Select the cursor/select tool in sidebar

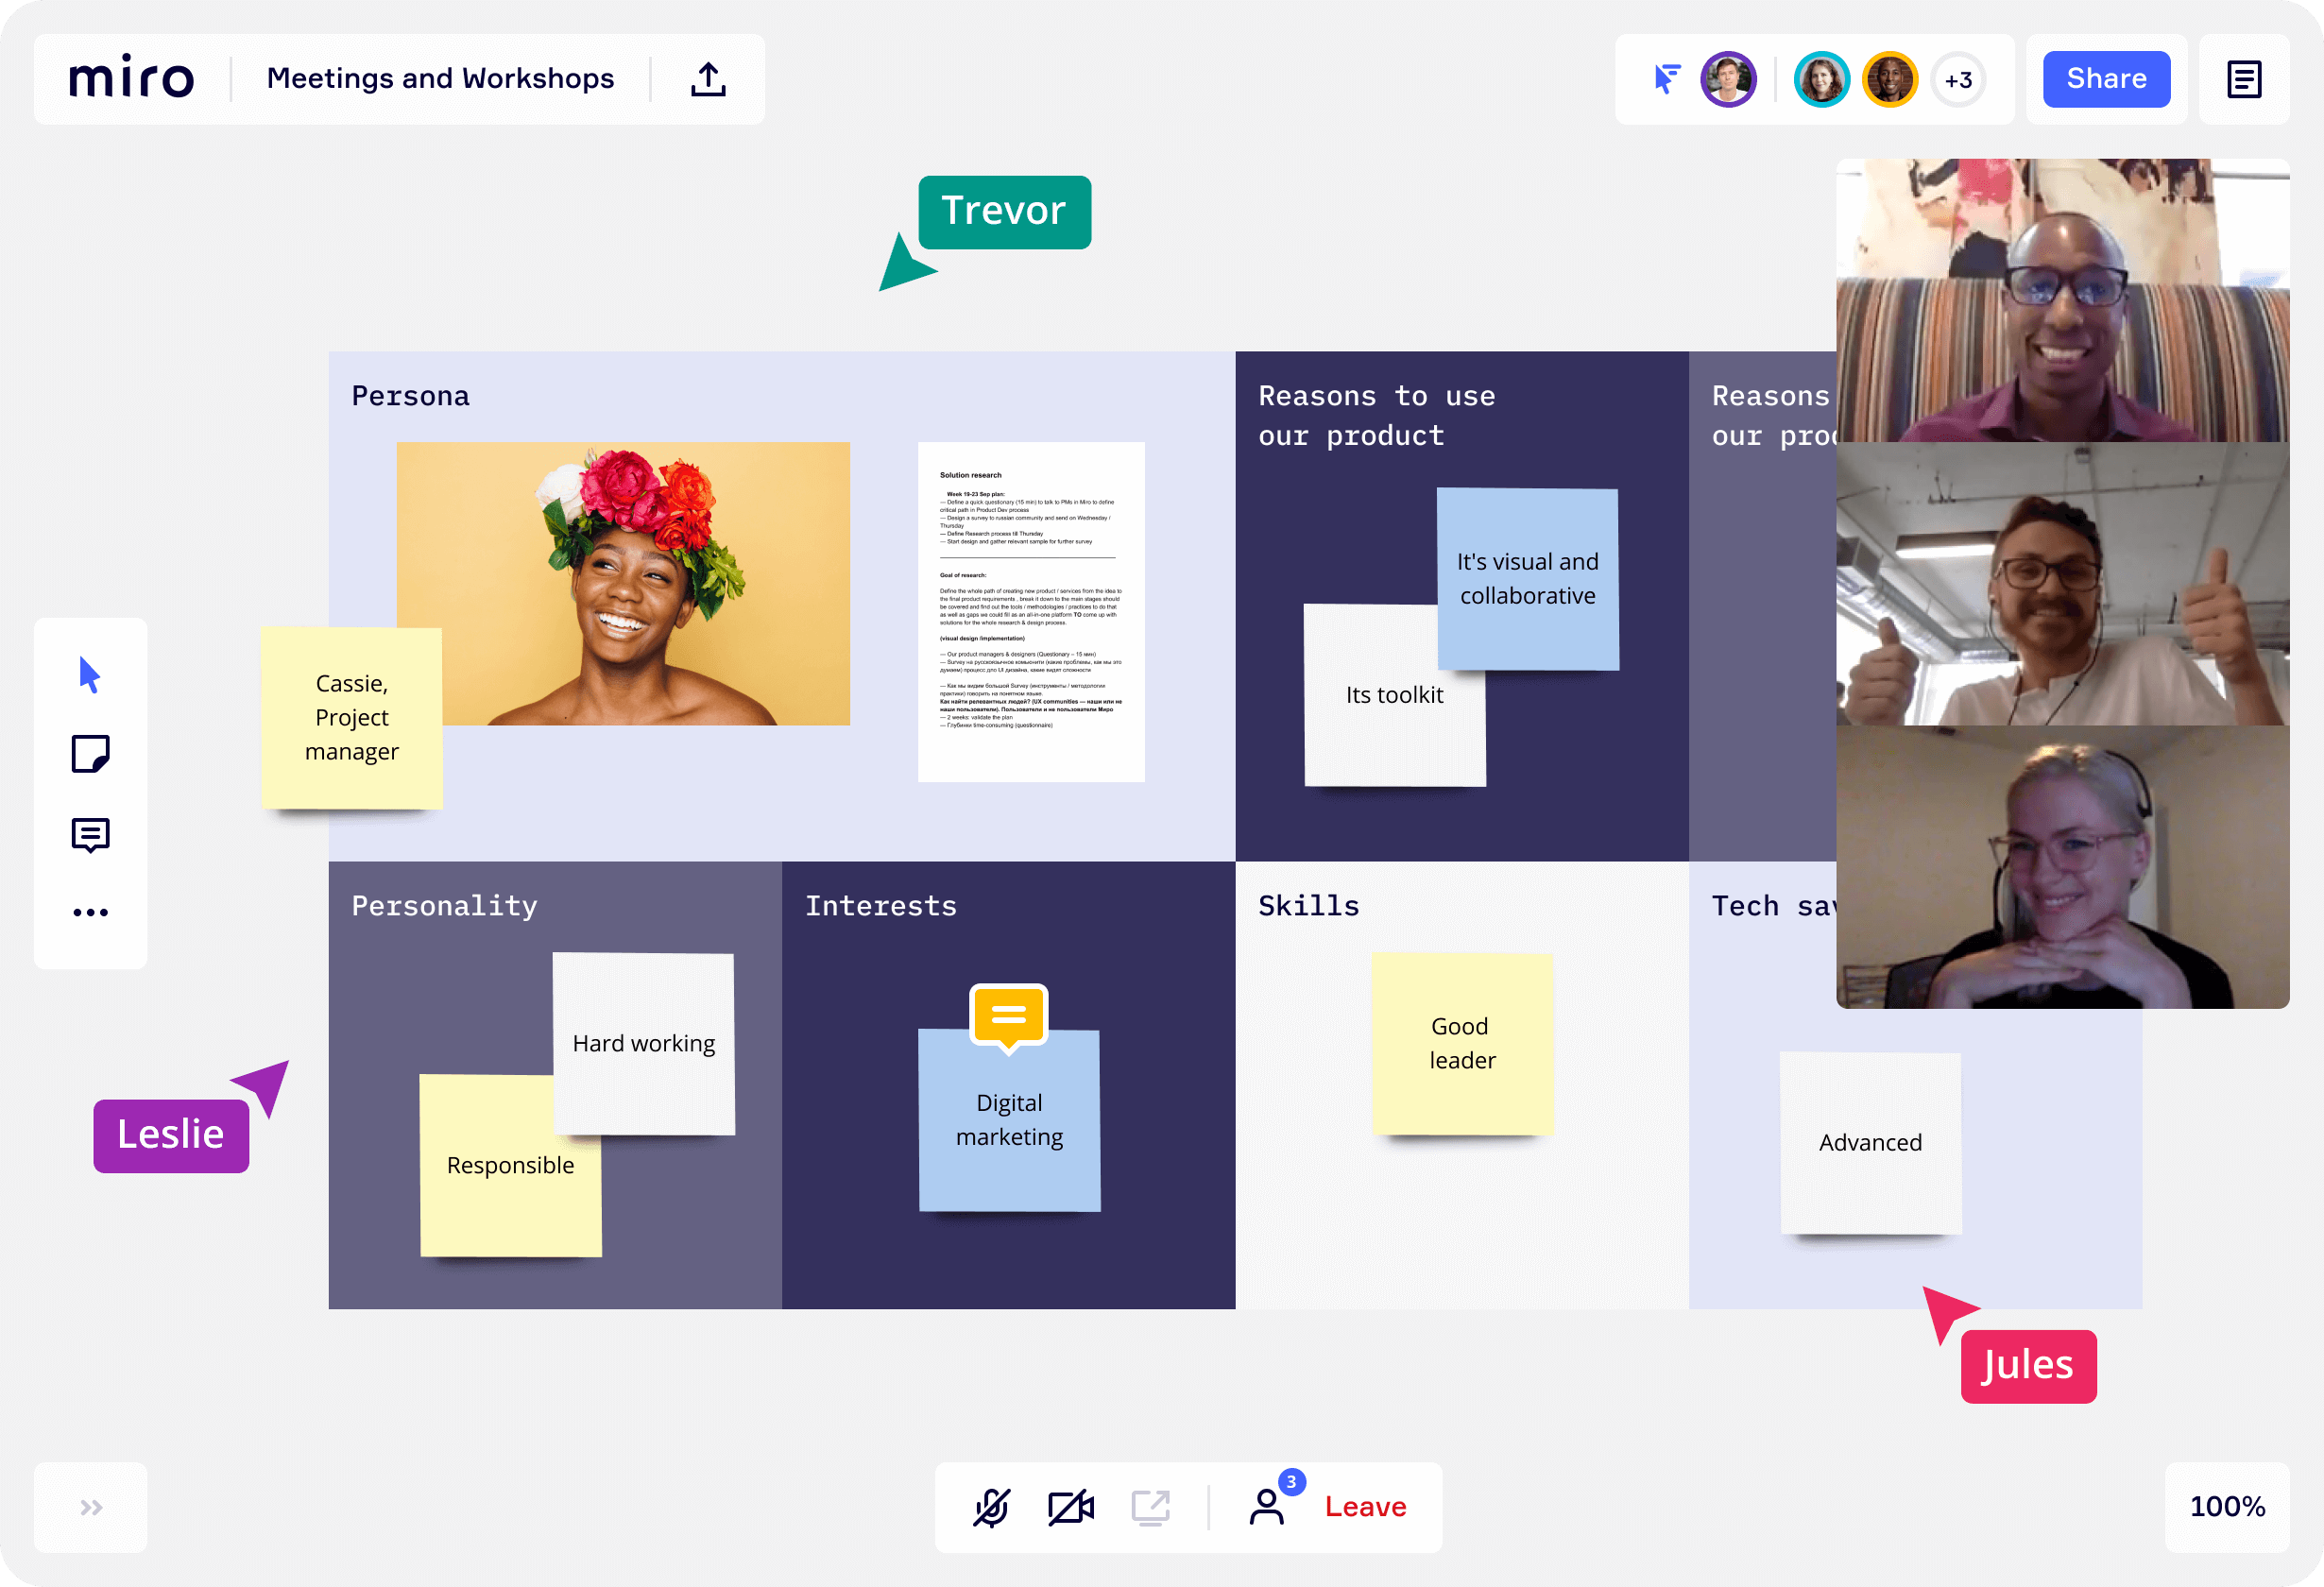pyautogui.click(x=90, y=674)
